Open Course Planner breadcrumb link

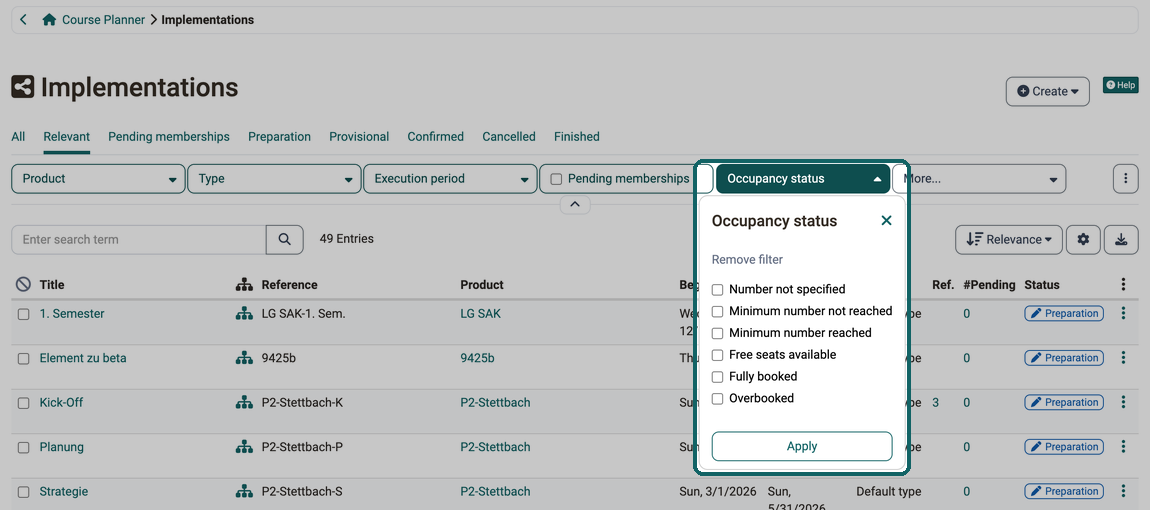tap(103, 20)
